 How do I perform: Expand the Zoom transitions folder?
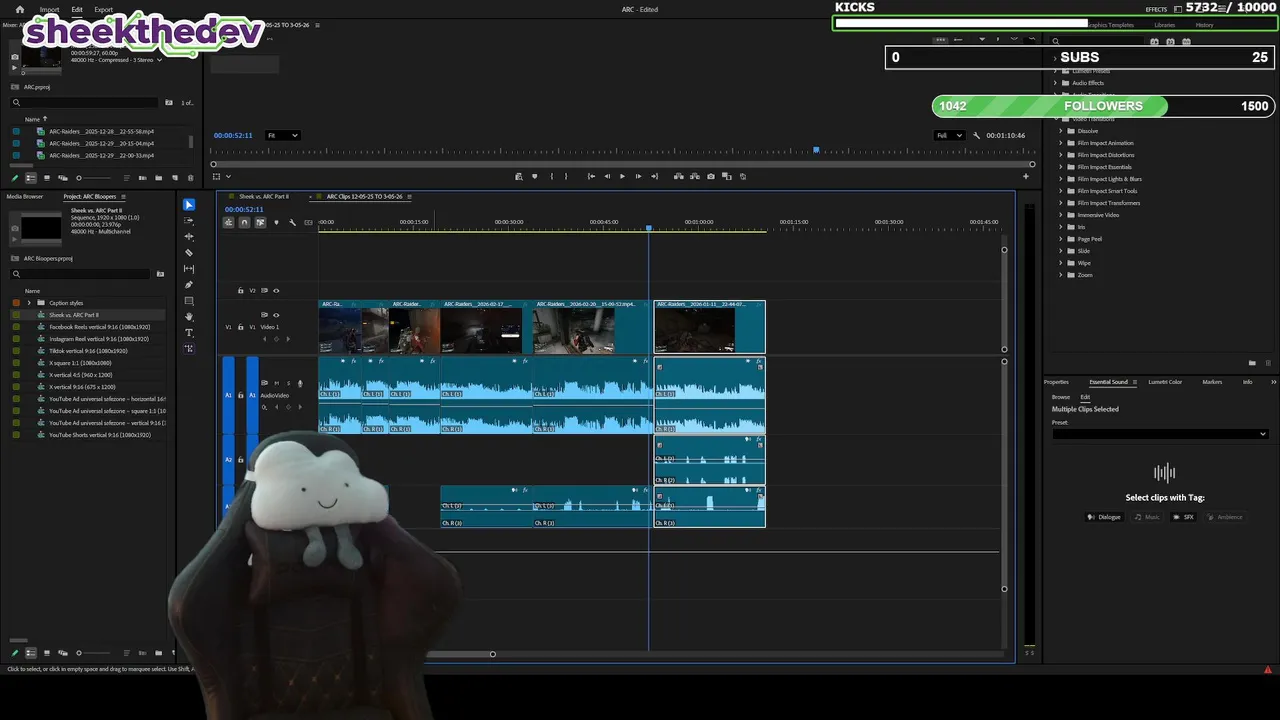(x=1061, y=275)
